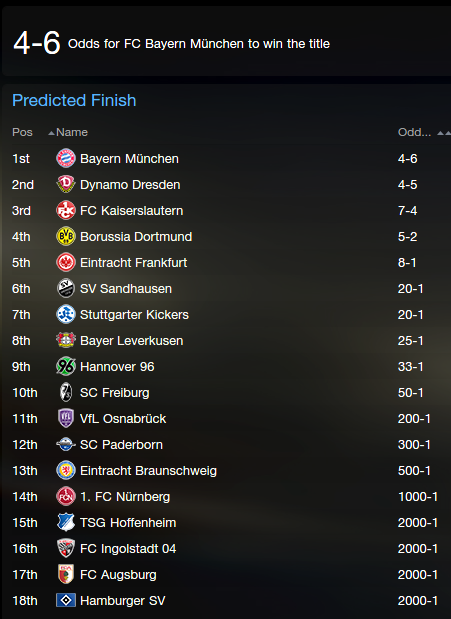Screen dimensions: 451x619
Task: Click the Bayern München club crest
Action: pyautogui.click(x=66, y=159)
